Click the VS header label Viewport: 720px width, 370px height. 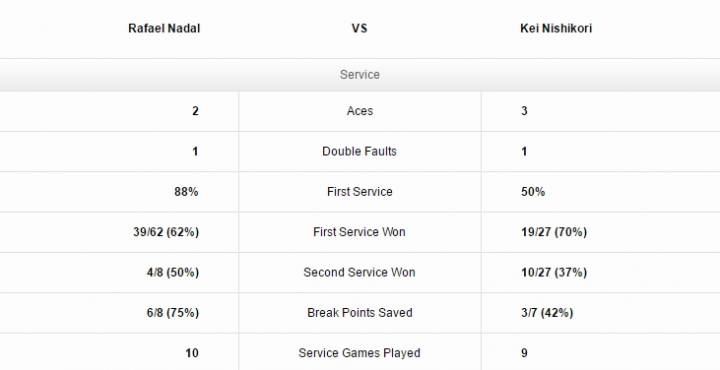click(x=360, y=28)
